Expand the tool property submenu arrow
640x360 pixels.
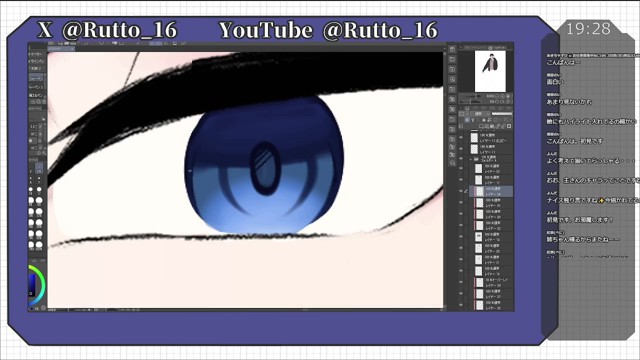[44, 118]
